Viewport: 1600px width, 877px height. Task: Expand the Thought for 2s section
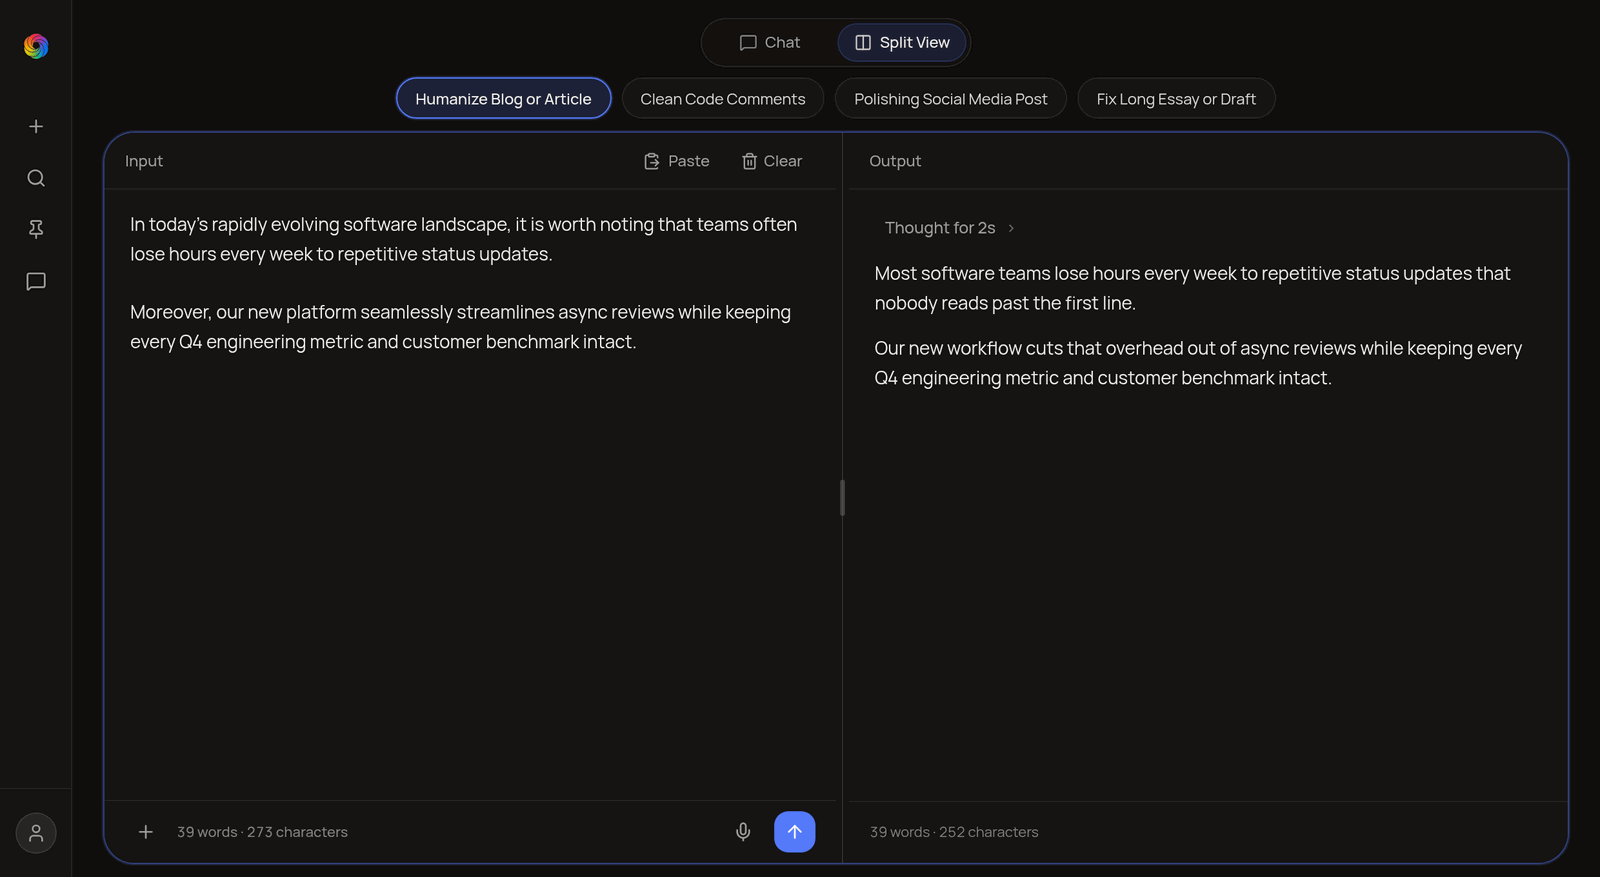coord(950,228)
